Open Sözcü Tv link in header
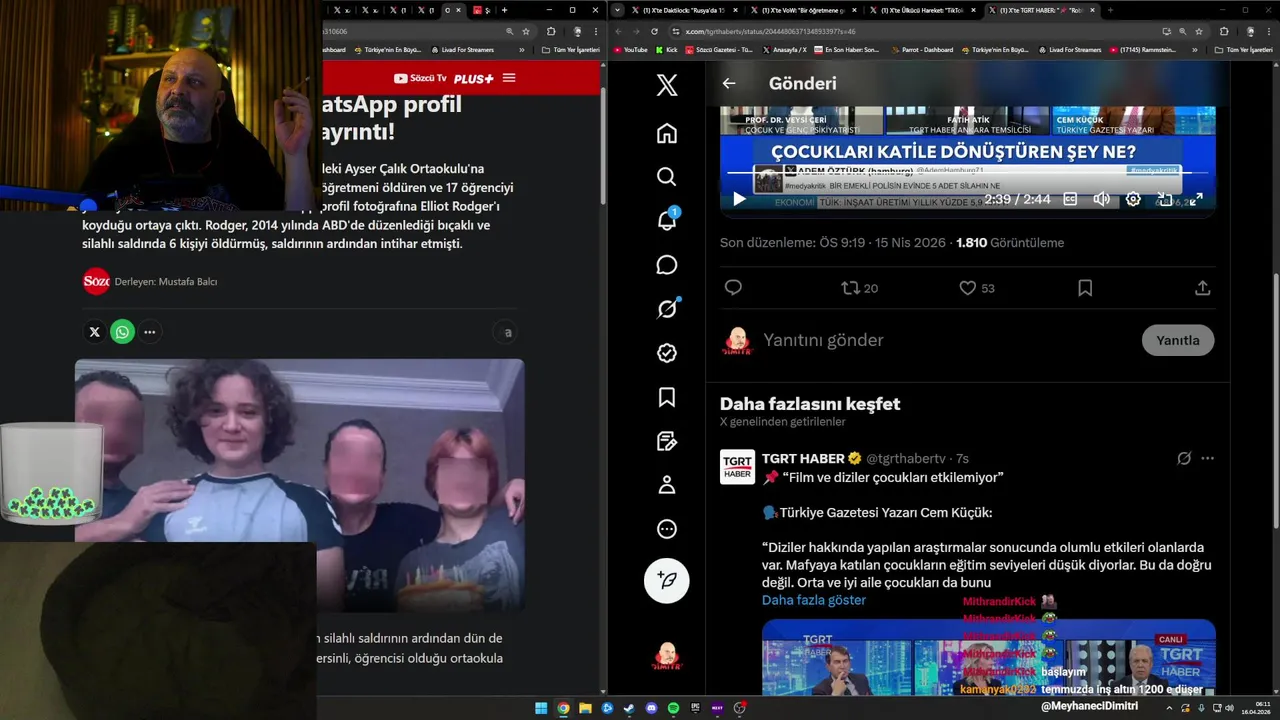This screenshot has height=720, width=1280. click(420, 78)
